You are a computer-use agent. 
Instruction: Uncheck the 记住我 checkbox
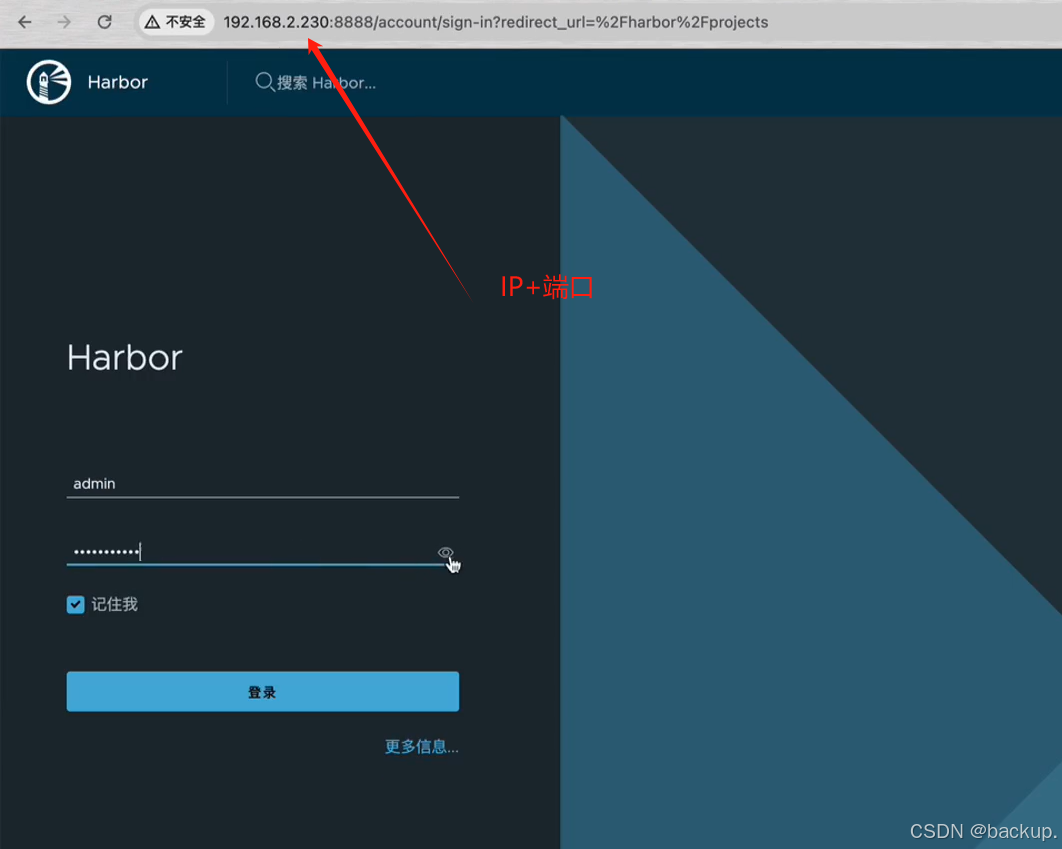(75, 605)
